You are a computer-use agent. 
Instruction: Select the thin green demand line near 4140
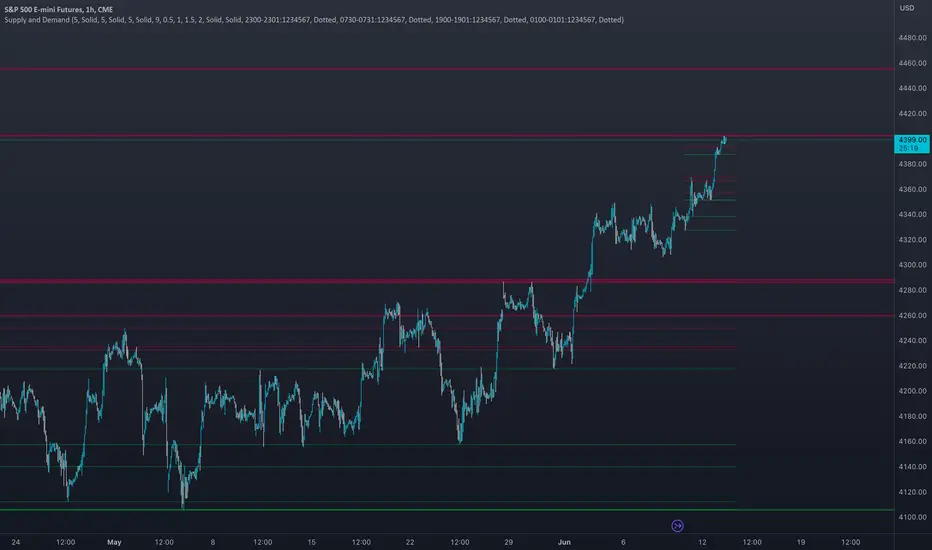[368, 467]
